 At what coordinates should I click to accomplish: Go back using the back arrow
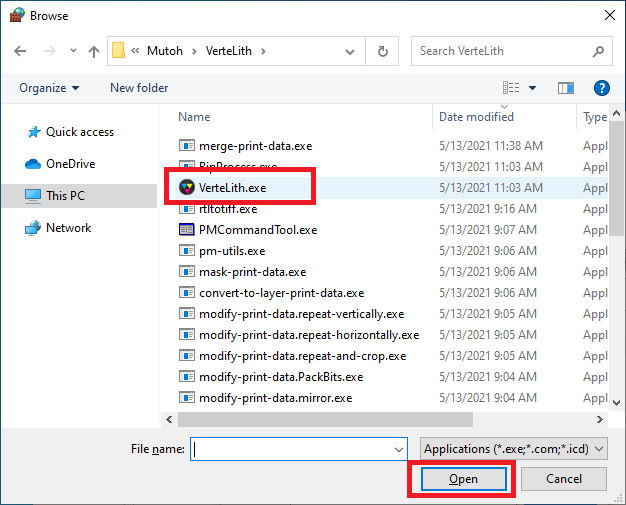click(20, 51)
